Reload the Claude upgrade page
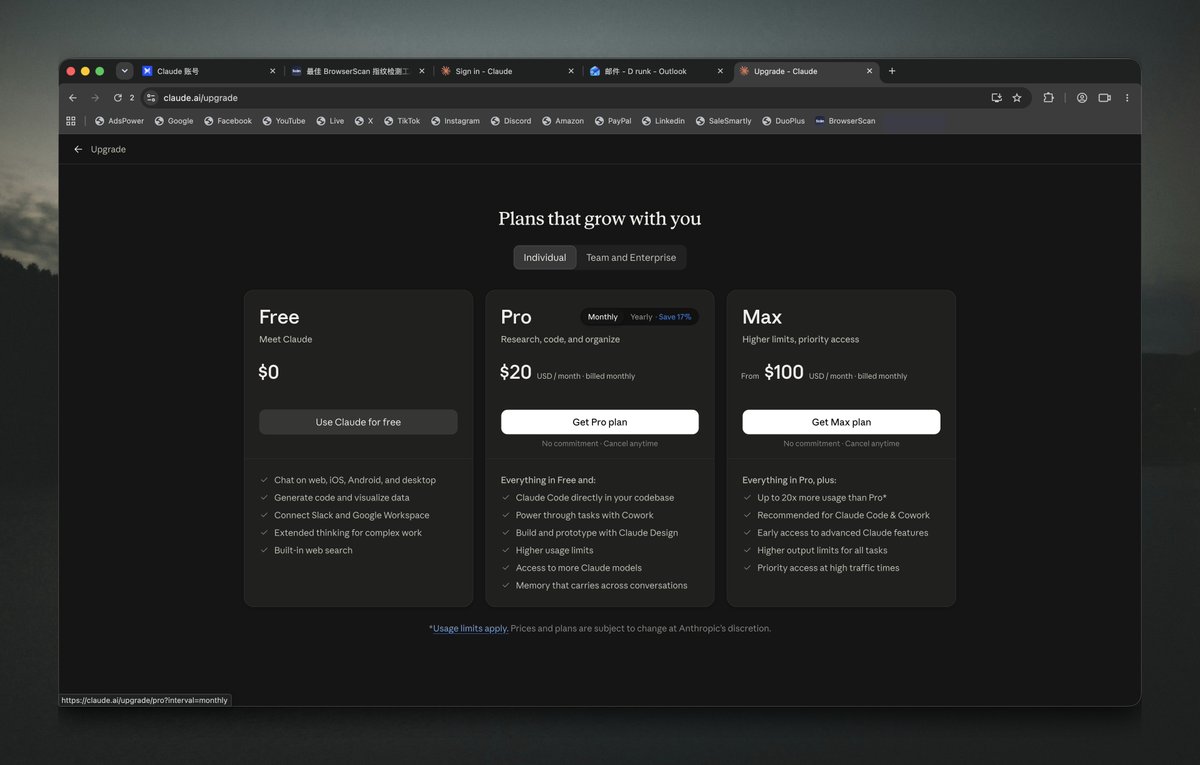 click(x=117, y=98)
